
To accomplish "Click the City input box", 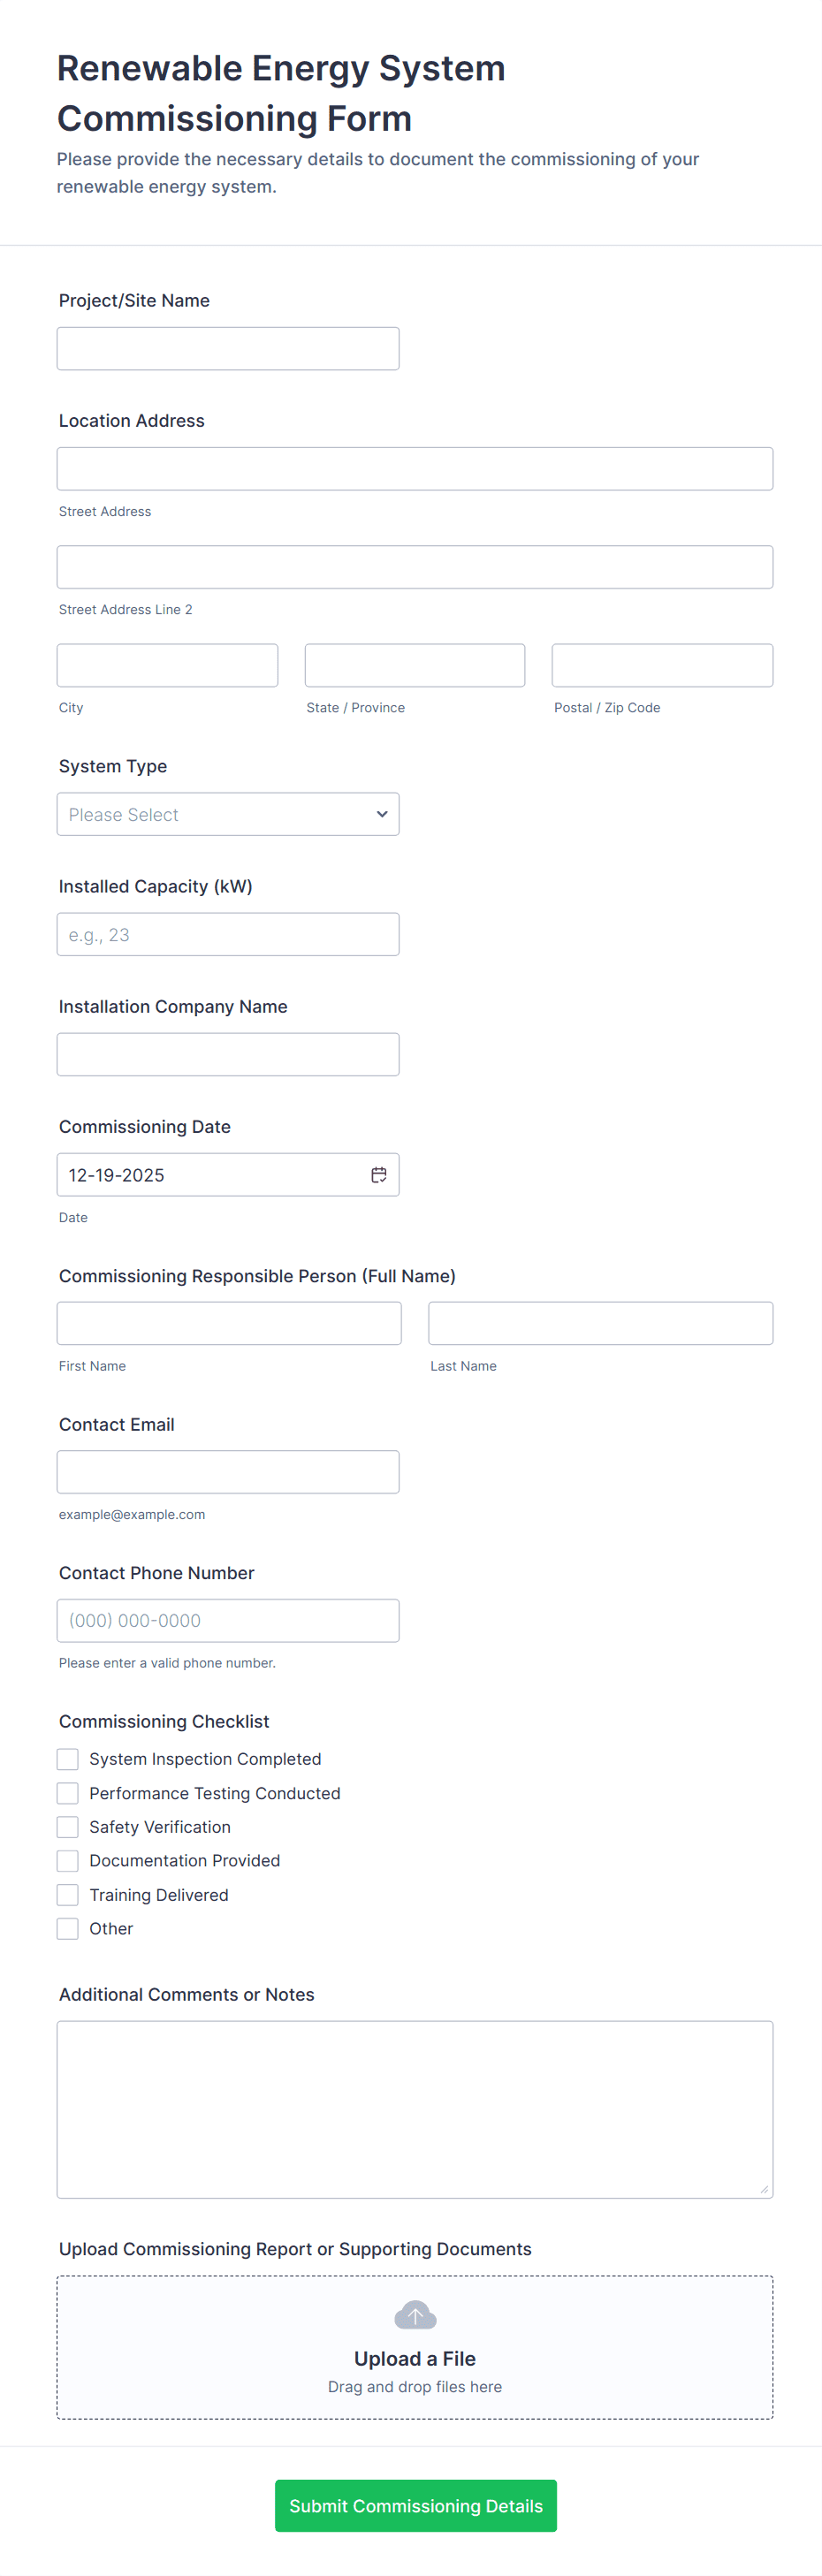I will (167, 665).
